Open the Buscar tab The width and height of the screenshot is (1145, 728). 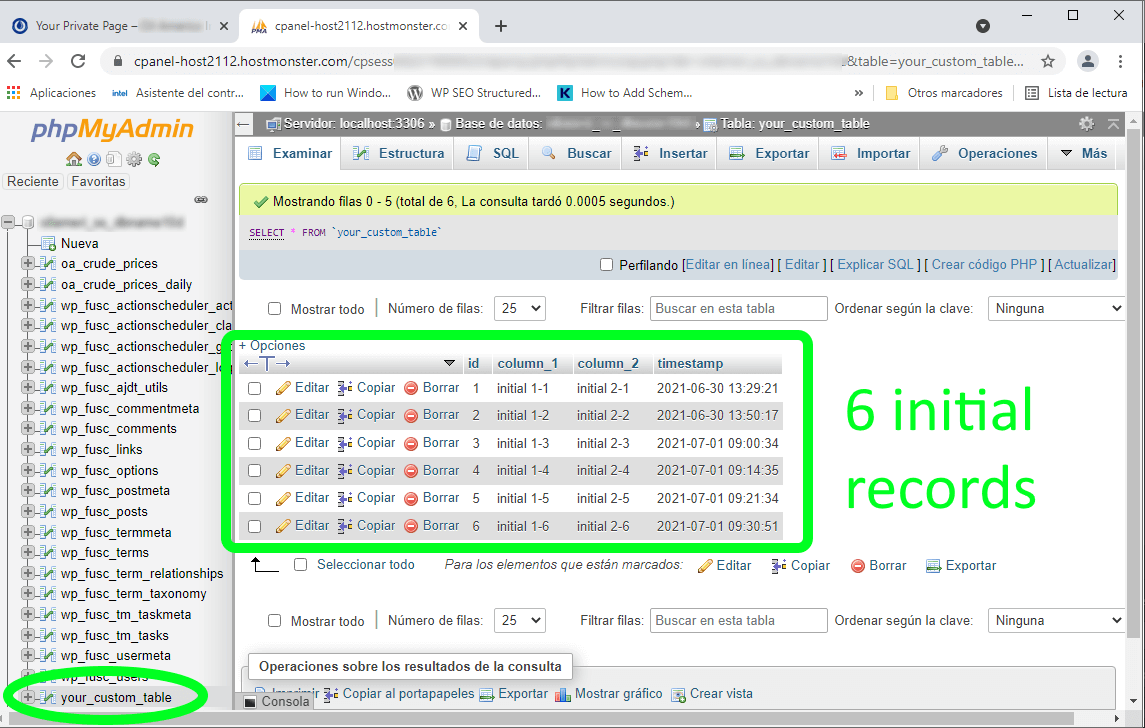pos(577,153)
